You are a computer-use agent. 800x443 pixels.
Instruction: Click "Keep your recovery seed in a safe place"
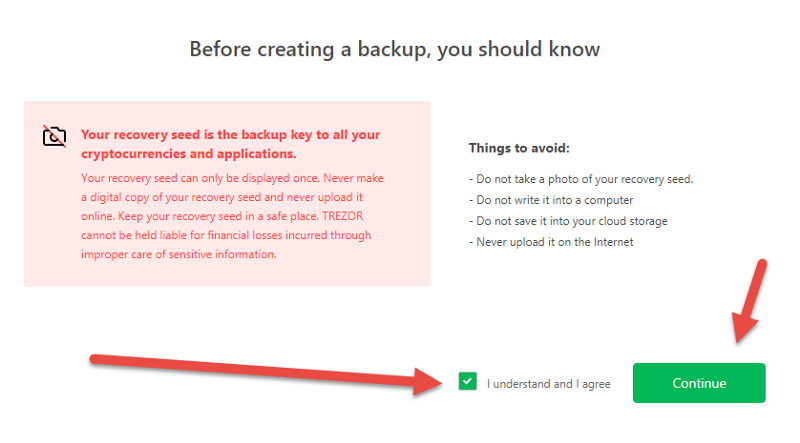(x=218, y=216)
